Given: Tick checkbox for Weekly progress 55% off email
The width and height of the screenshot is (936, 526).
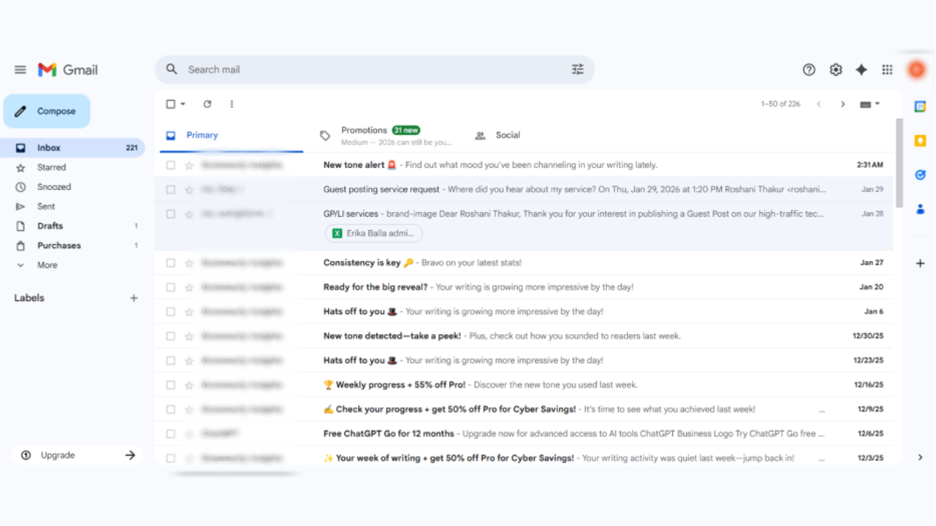Looking at the screenshot, I should coord(171,386).
